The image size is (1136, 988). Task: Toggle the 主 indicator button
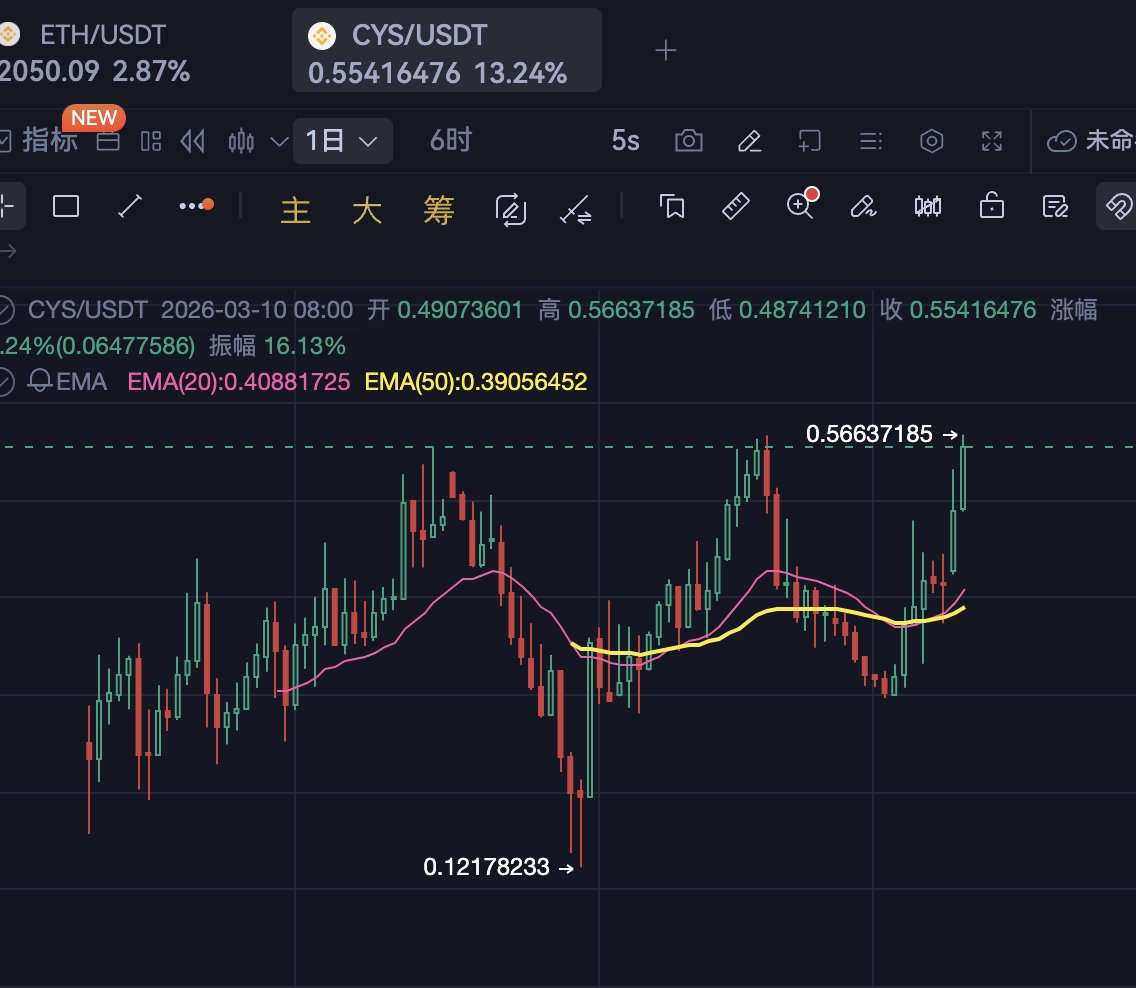[x=296, y=210]
